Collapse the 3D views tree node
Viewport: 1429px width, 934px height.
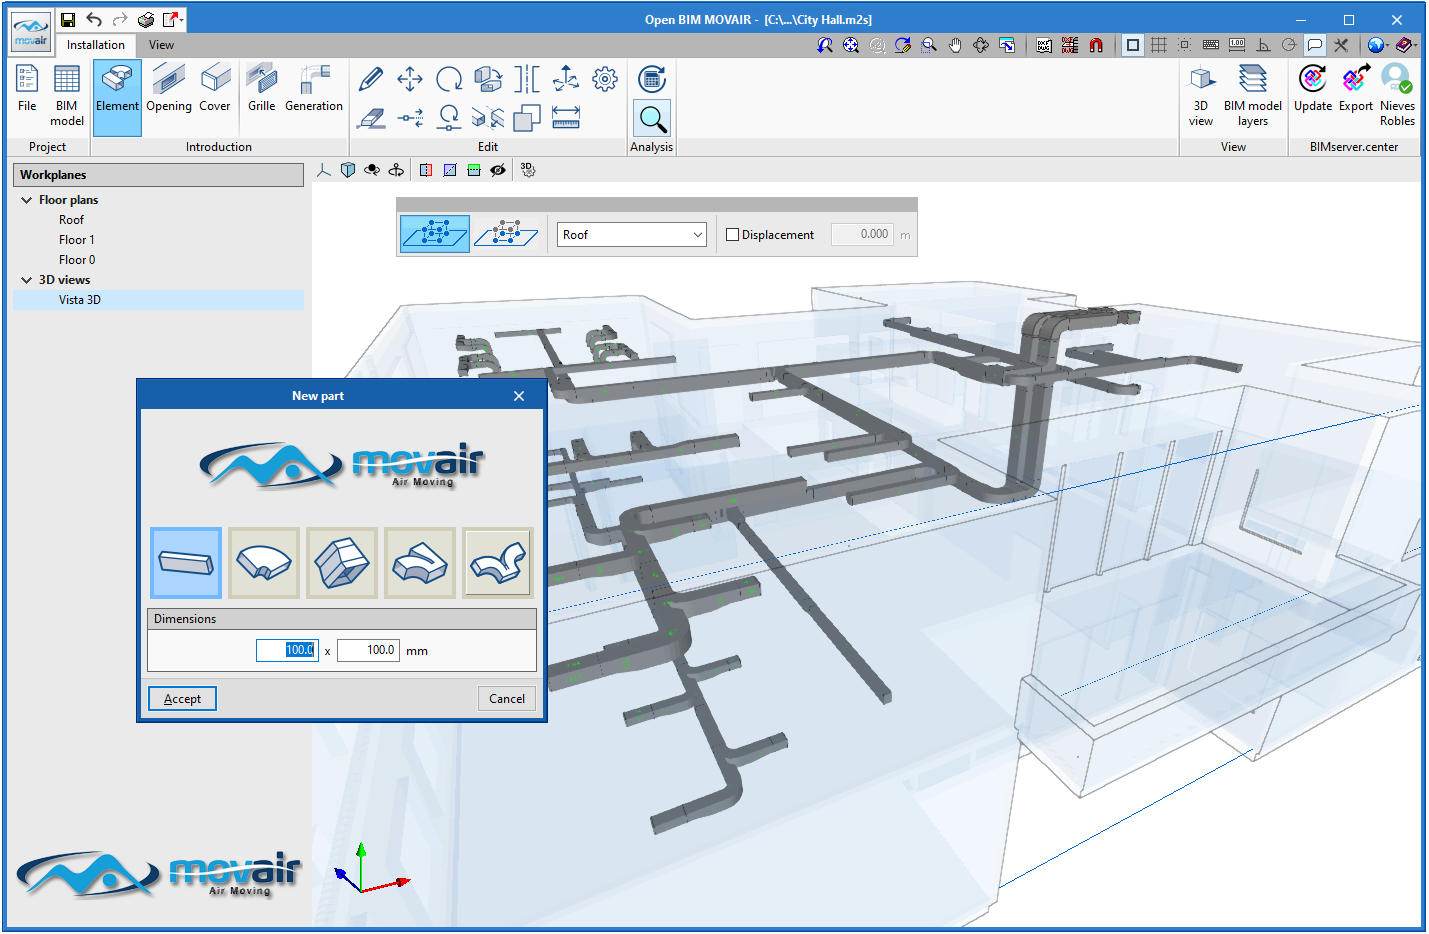click(27, 280)
